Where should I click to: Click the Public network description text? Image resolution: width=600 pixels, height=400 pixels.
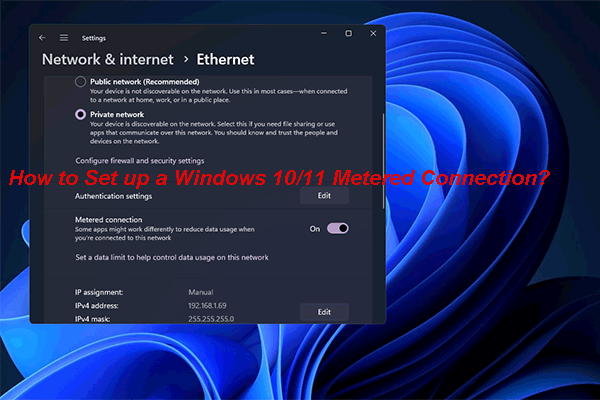coord(218,96)
